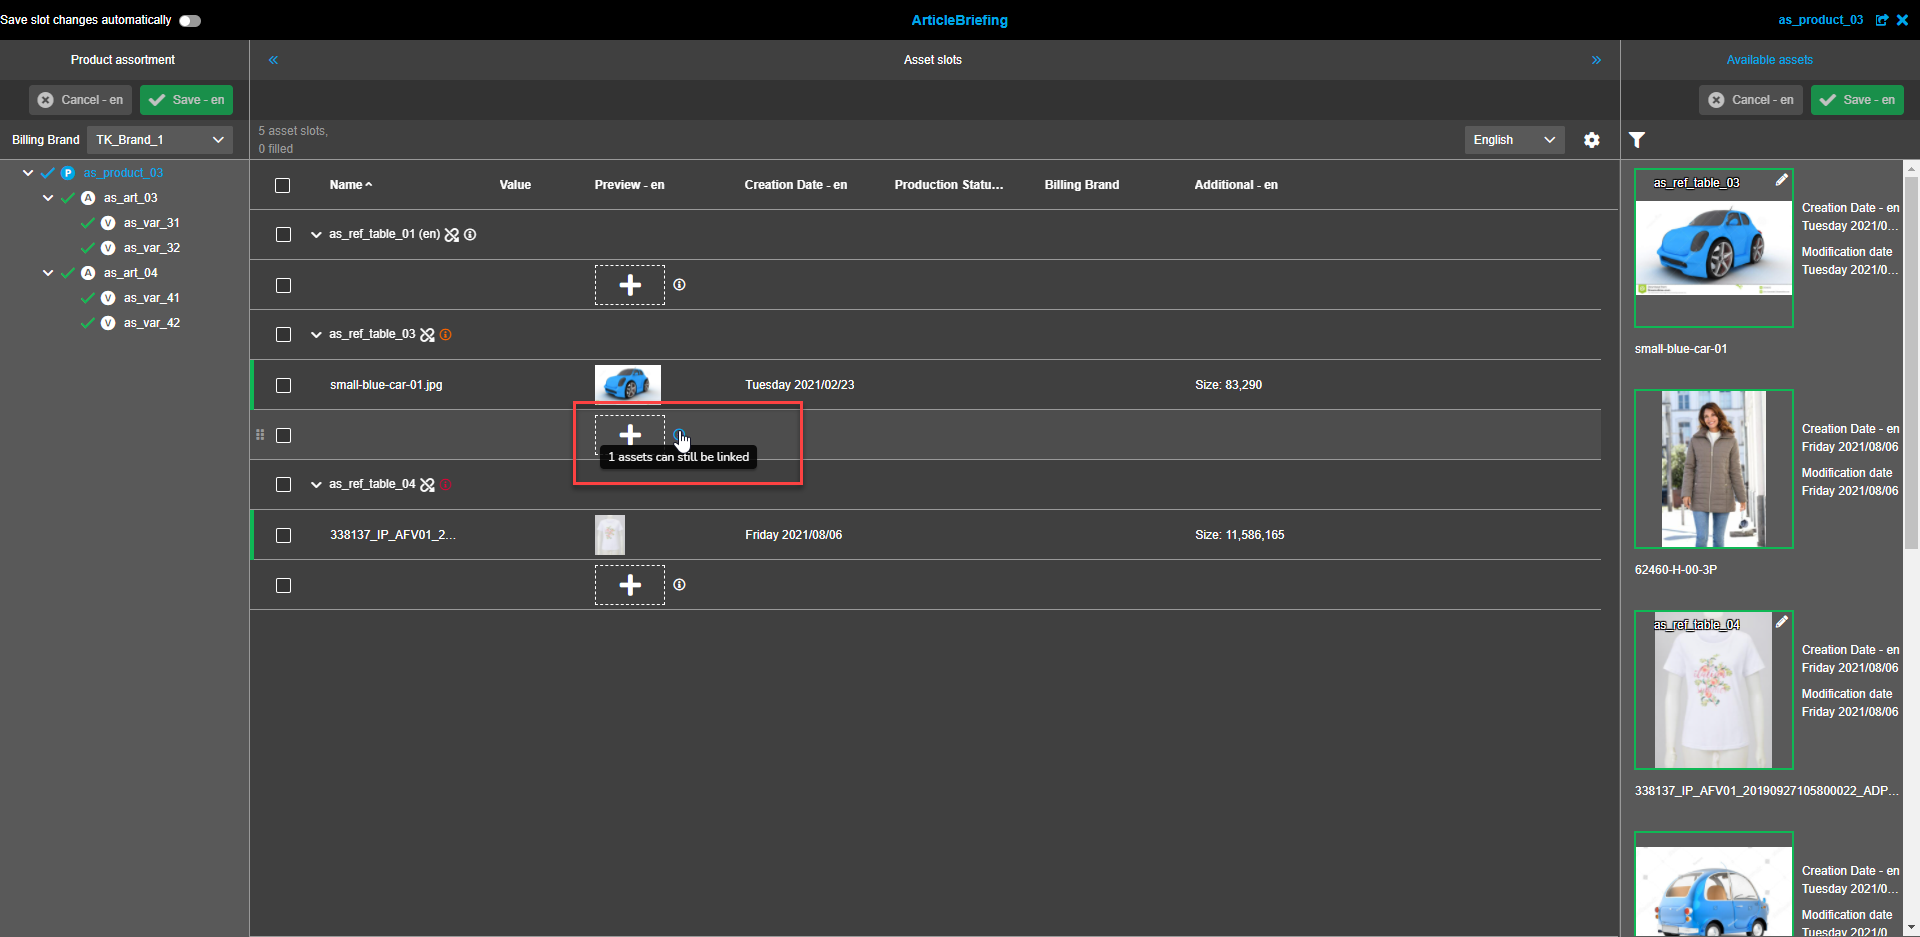Open the filter panel via funnel icon
This screenshot has height=937, width=1920.
click(1637, 140)
